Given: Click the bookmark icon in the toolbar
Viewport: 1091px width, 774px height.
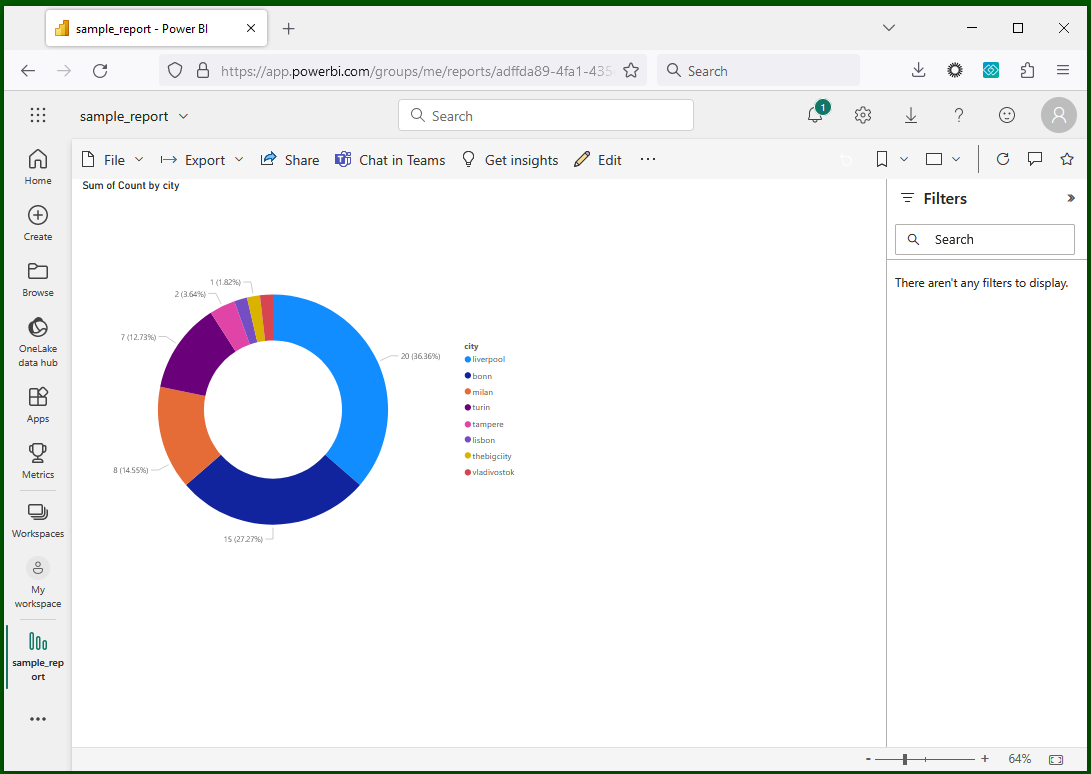Looking at the screenshot, I should (882, 159).
